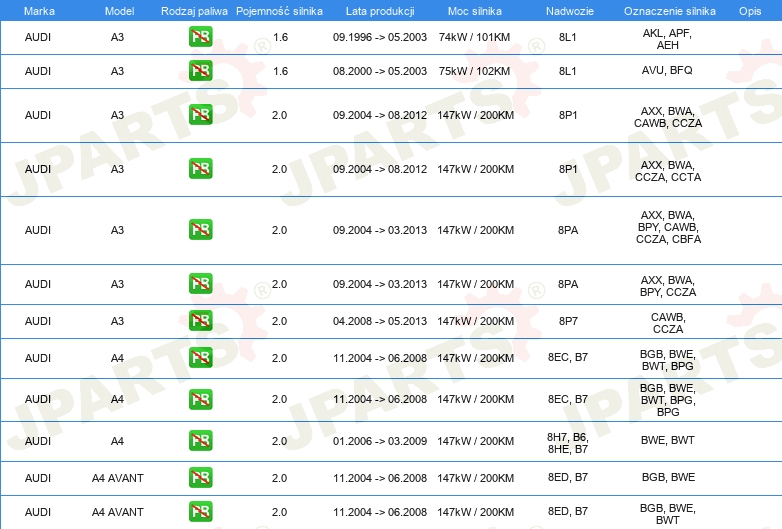Click the fuel icon in the row containing CBFA
This screenshot has width=782, height=529.
tap(200, 229)
